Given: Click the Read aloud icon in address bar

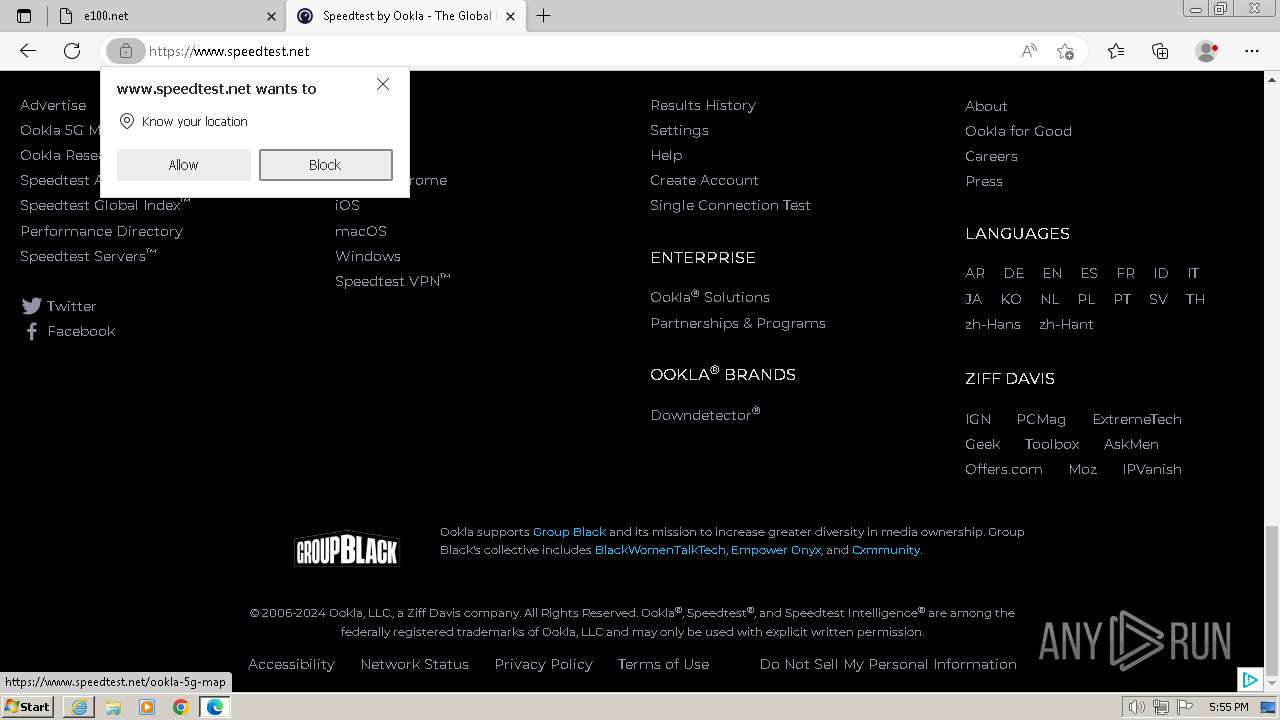Looking at the screenshot, I should (x=1029, y=51).
